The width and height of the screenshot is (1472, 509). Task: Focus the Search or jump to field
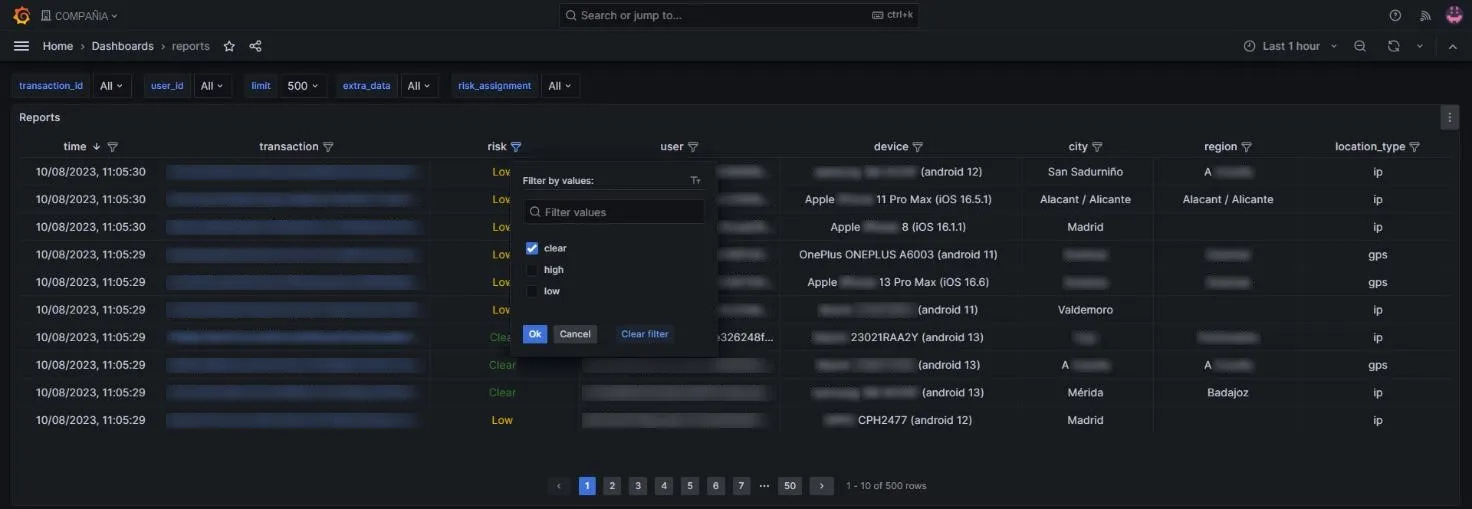click(x=739, y=15)
